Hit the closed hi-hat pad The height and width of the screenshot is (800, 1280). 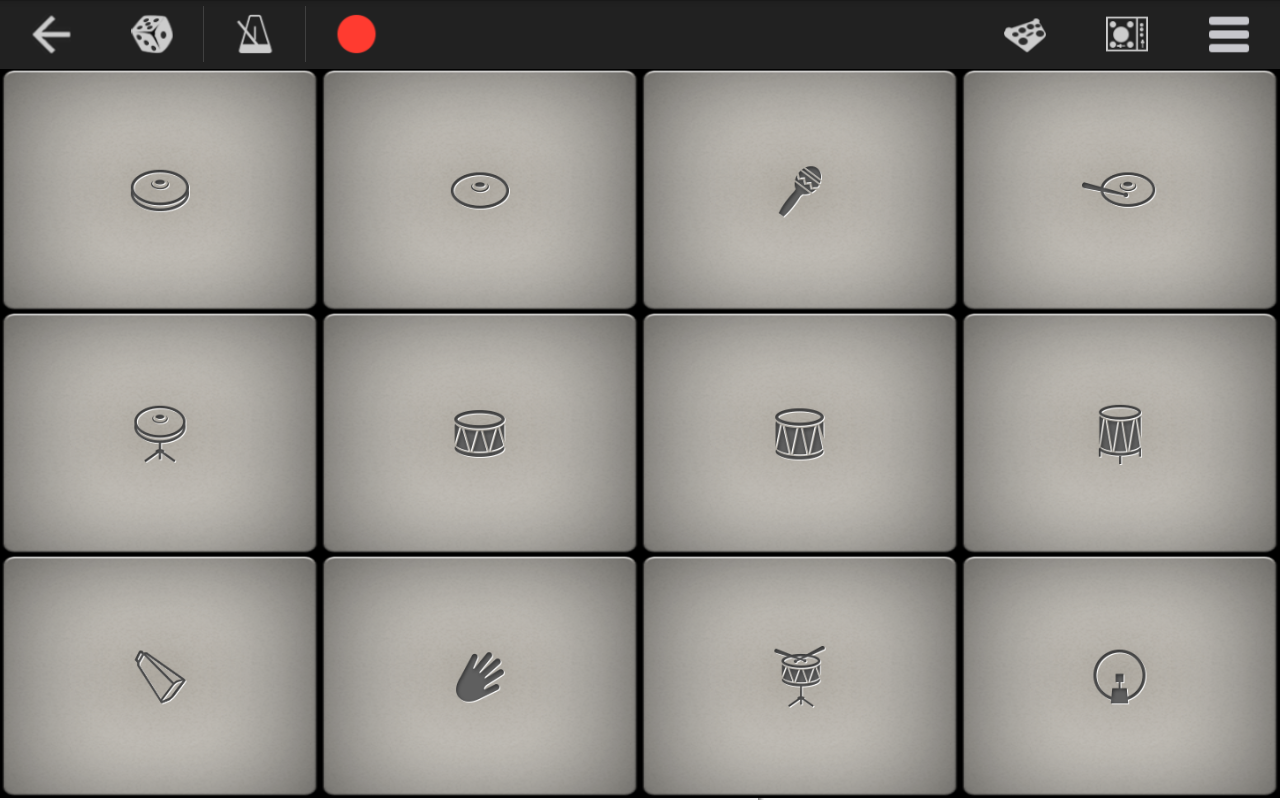160,189
